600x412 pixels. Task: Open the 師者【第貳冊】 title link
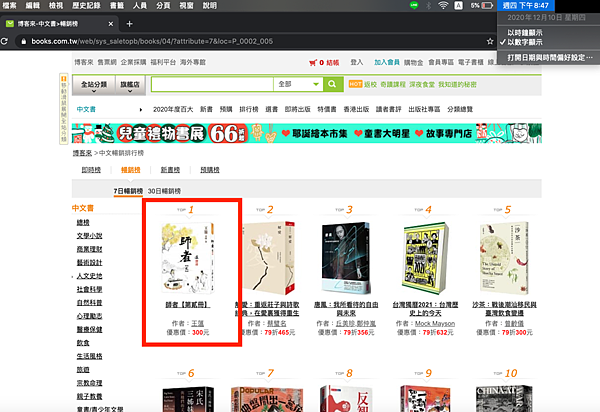pos(188,305)
